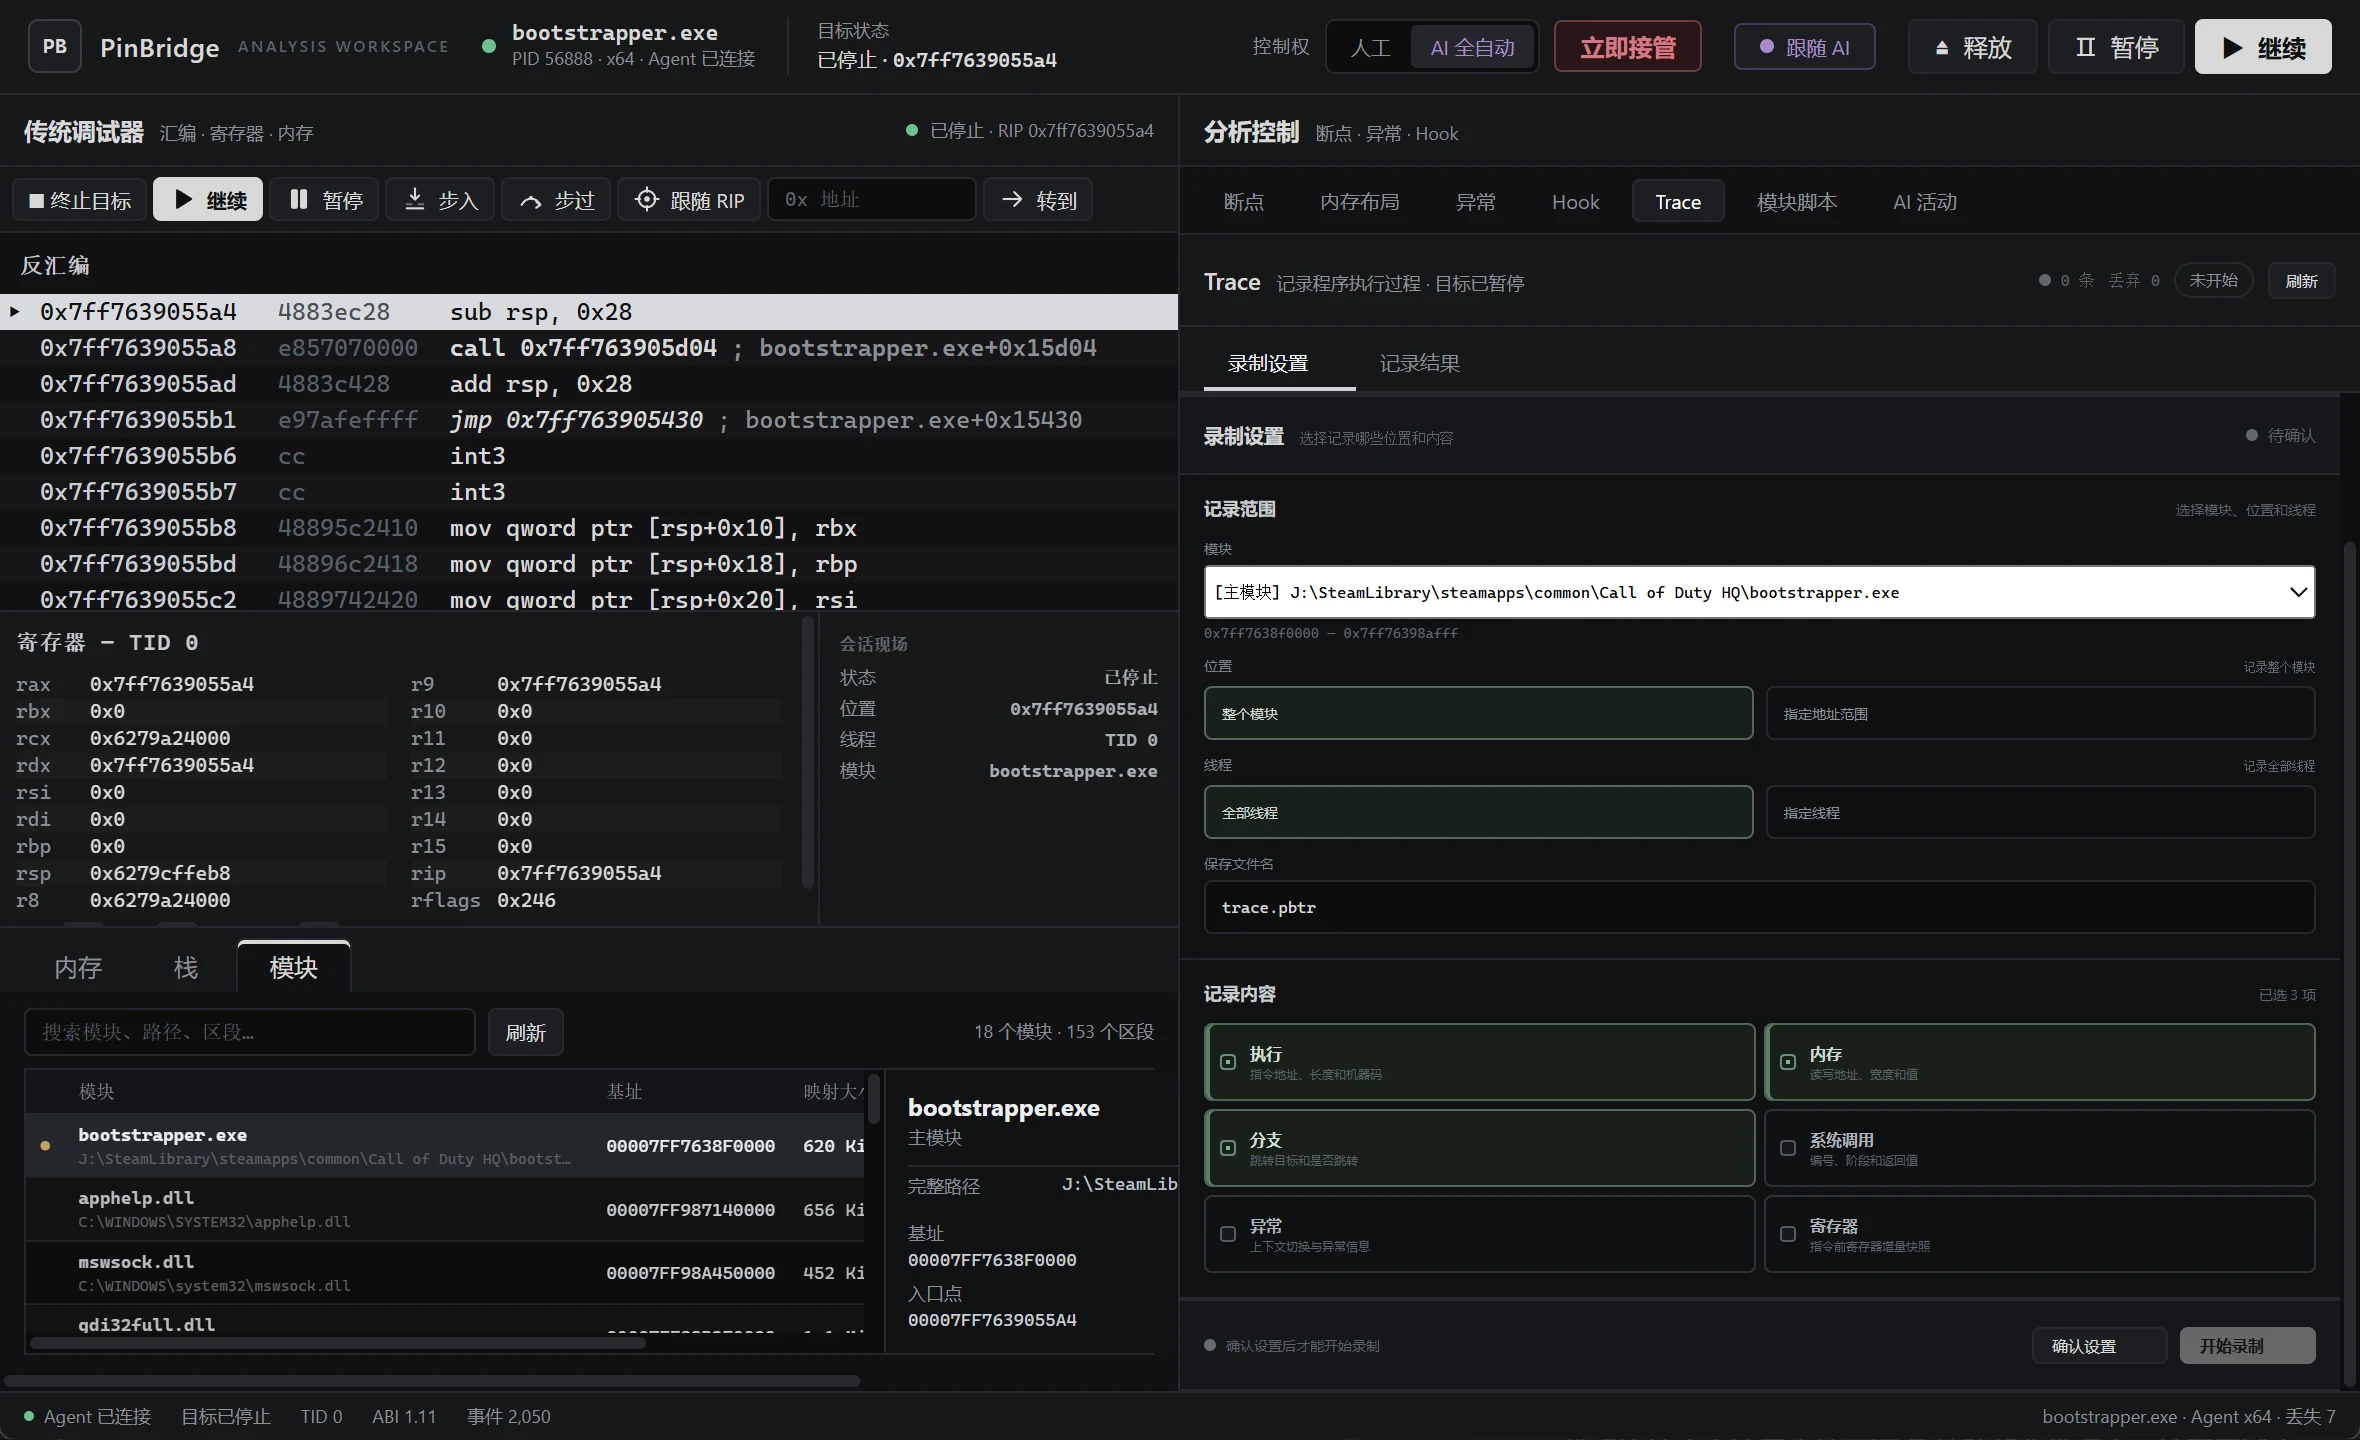
Task: Go to address using 转到 button
Action: point(1038,200)
